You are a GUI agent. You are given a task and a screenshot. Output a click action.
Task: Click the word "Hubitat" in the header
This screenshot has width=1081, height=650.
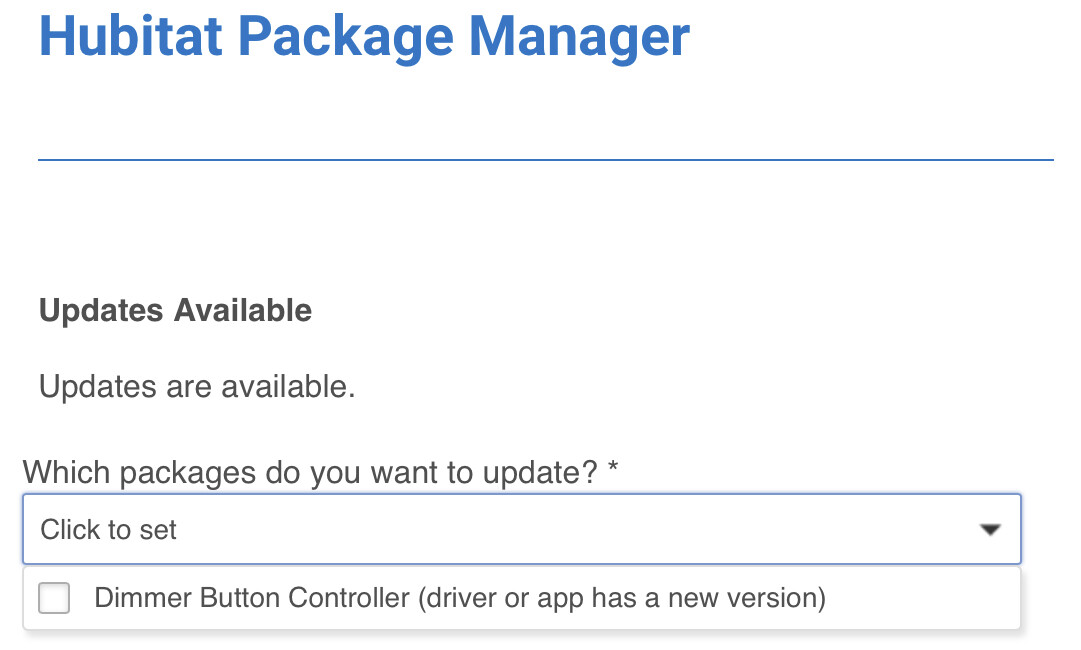pos(130,36)
